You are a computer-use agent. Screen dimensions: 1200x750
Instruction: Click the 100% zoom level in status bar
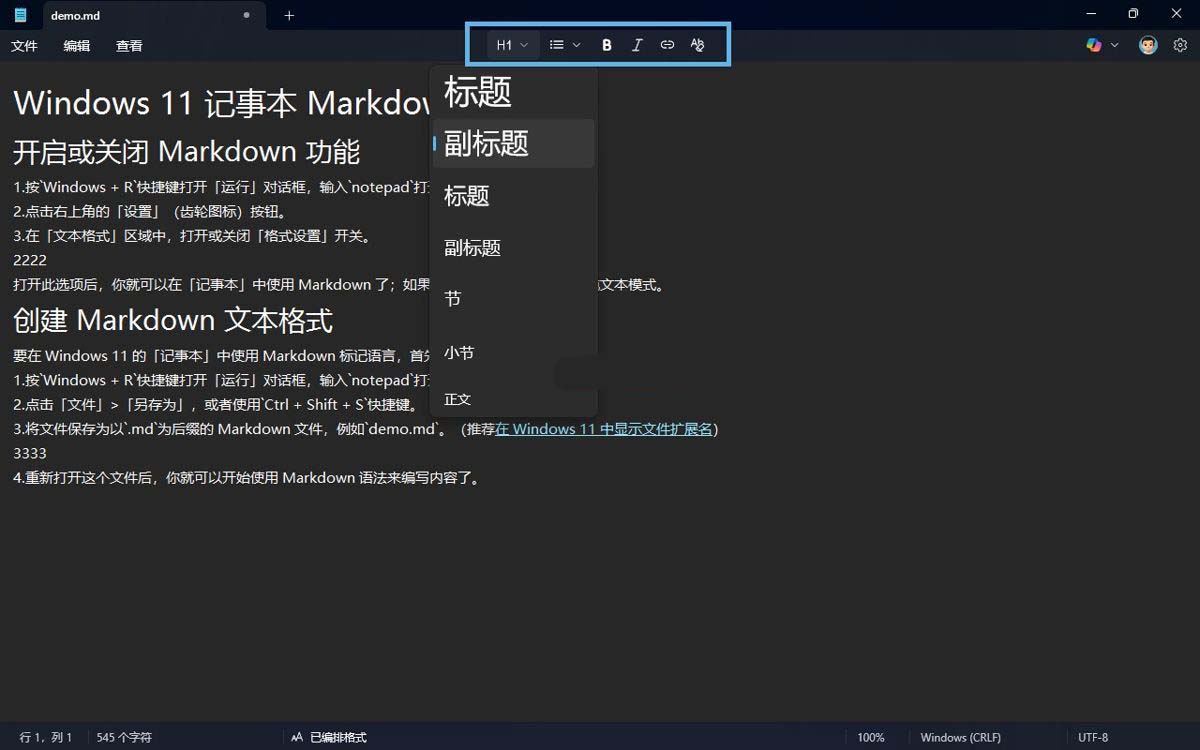click(871, 737)
